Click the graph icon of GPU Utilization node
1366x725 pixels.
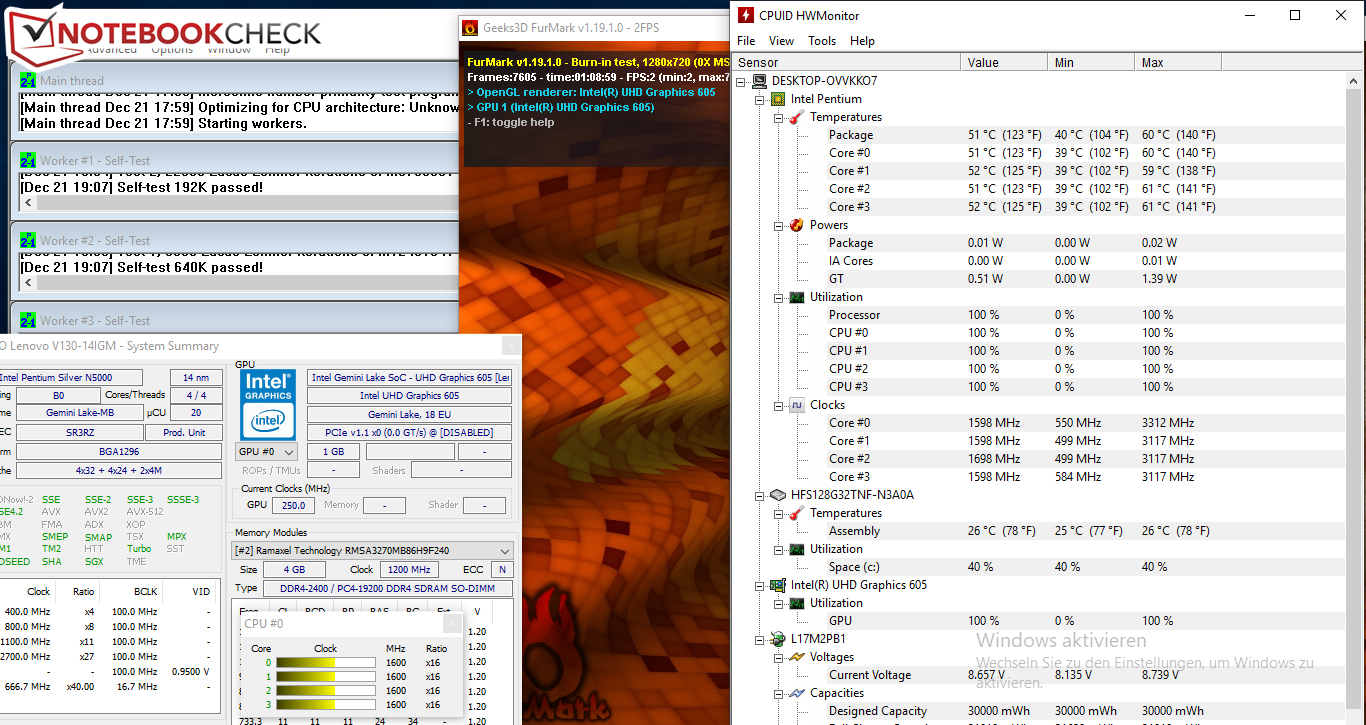point(797,603)
